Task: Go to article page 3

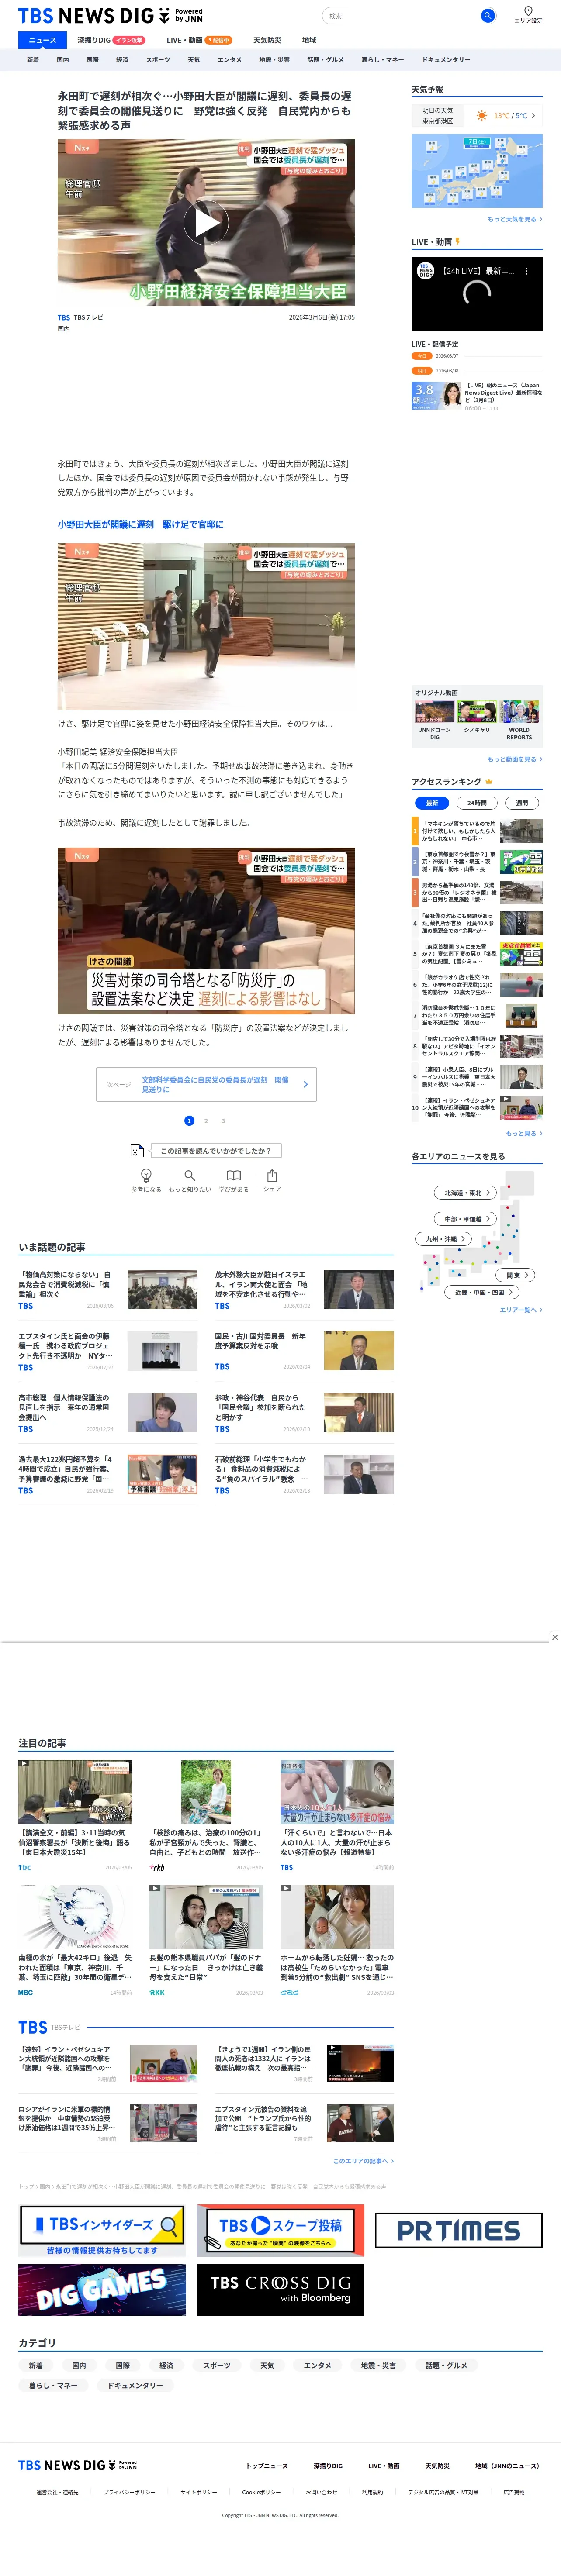Action: (x=223, y=1120)
